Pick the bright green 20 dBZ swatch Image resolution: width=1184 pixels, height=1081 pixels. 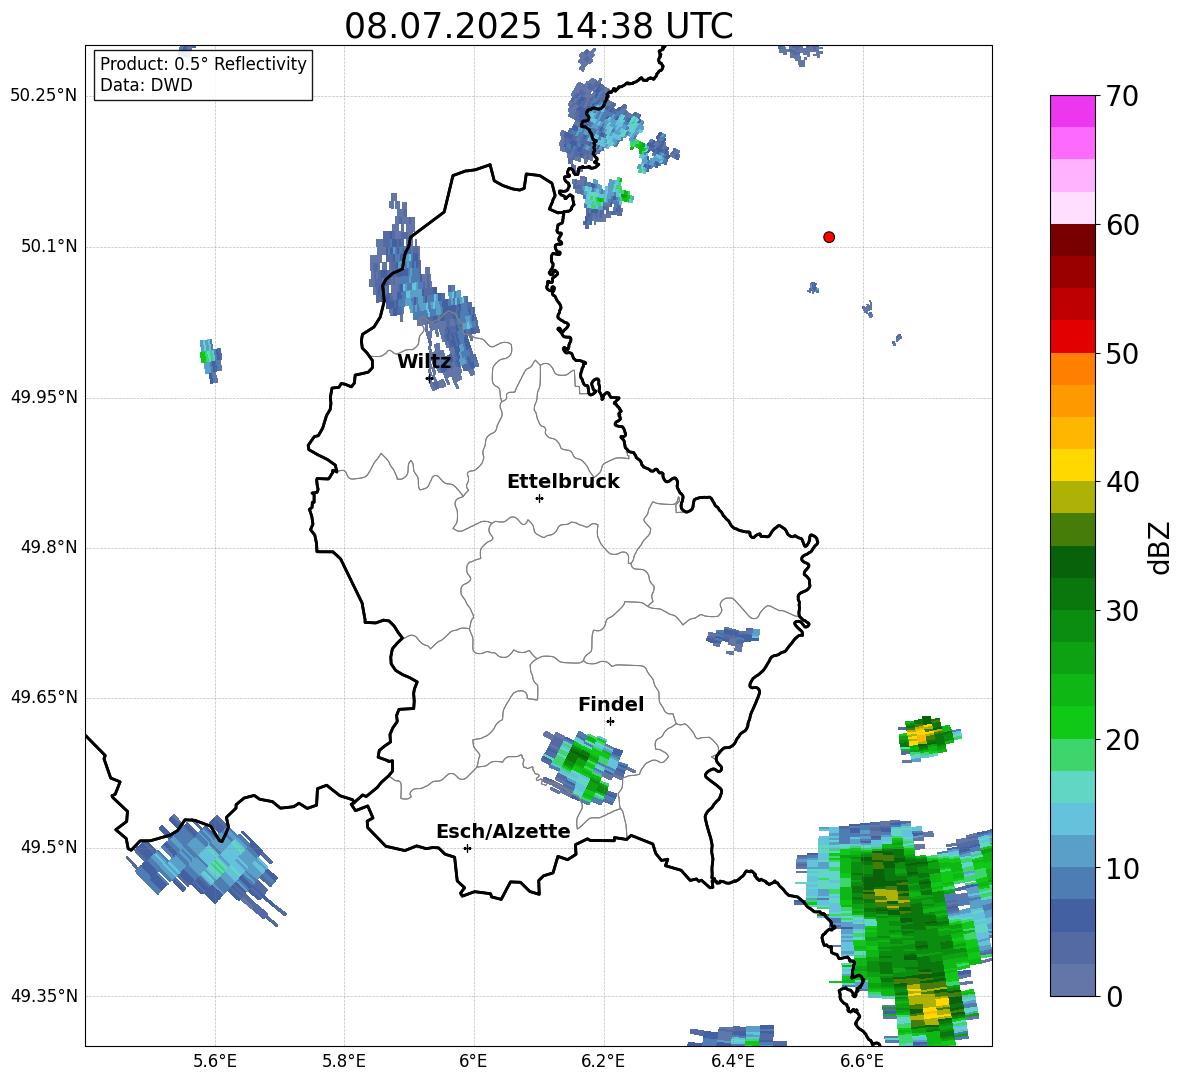coord(1072,722)
